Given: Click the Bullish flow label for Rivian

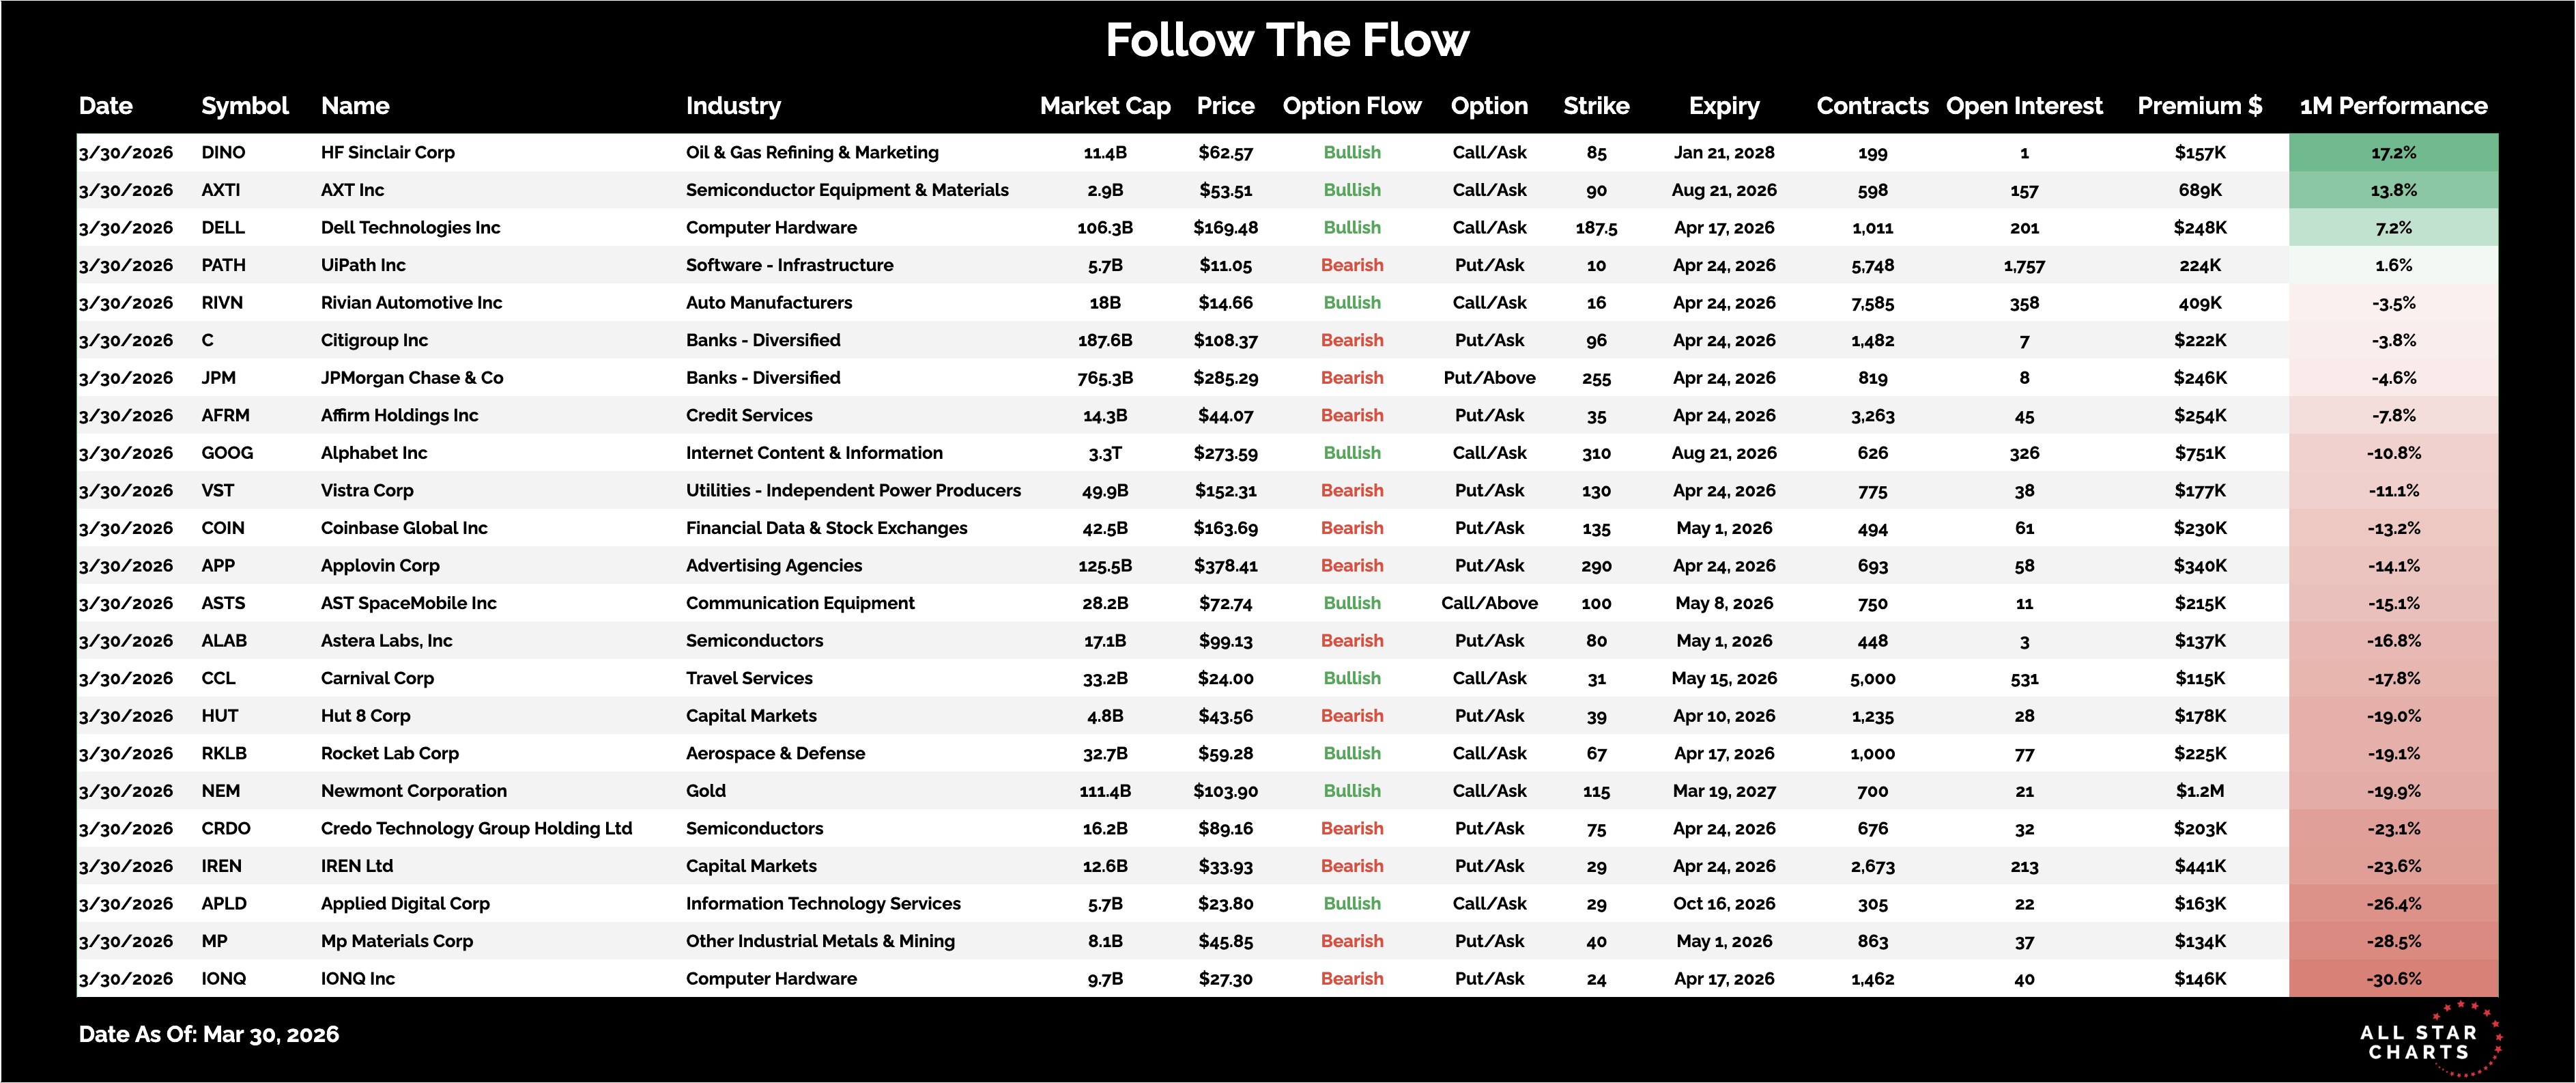Looking at the screenshot, I should [x=1351, y=303].
